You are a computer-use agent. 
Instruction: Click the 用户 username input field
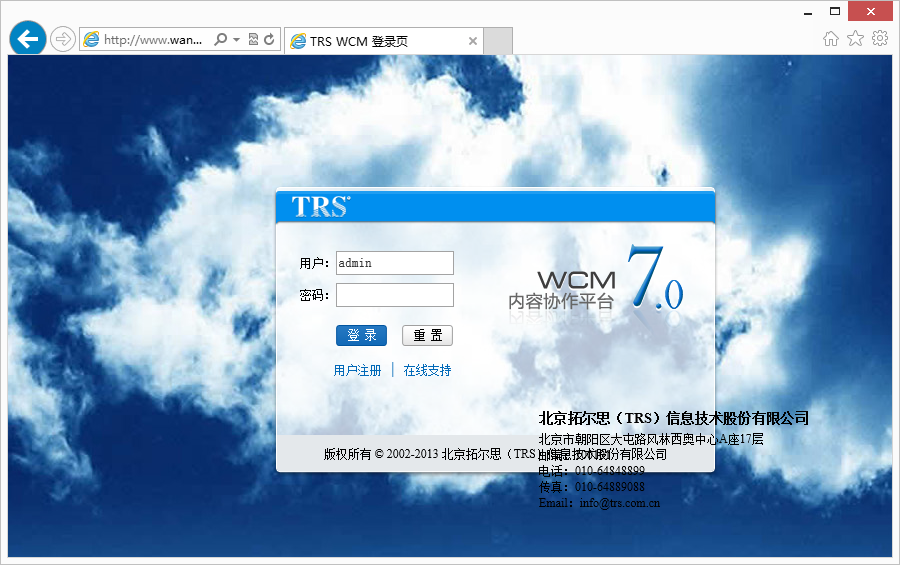pyautogui.click(x=395, y=263)
